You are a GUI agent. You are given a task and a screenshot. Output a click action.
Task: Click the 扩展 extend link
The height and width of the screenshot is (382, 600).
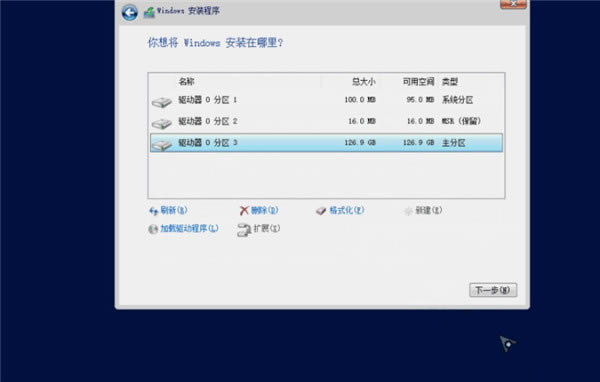[267, 229]
